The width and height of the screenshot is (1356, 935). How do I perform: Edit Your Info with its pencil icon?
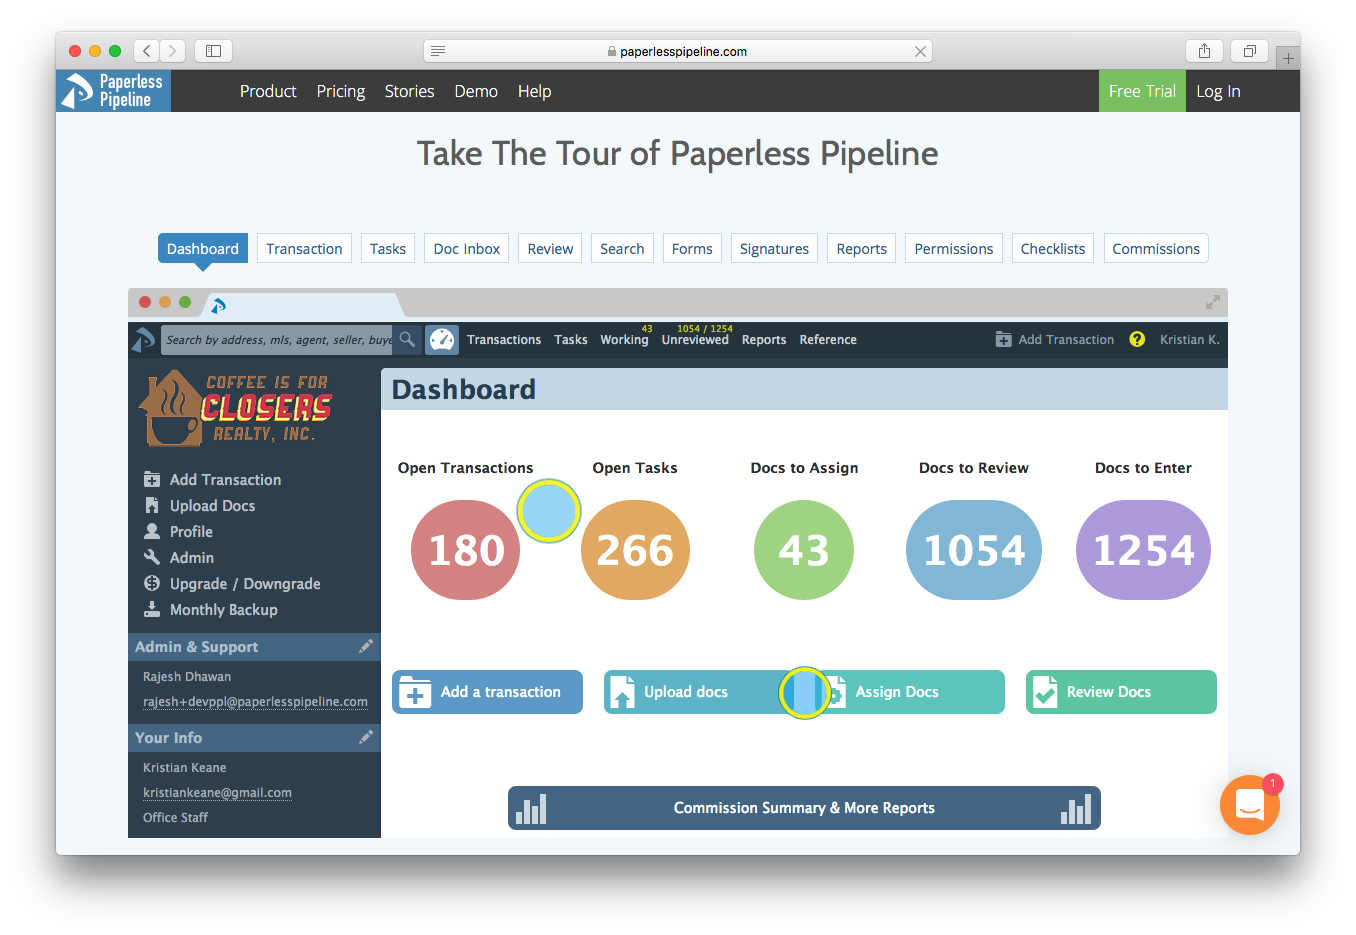(366, 737)
